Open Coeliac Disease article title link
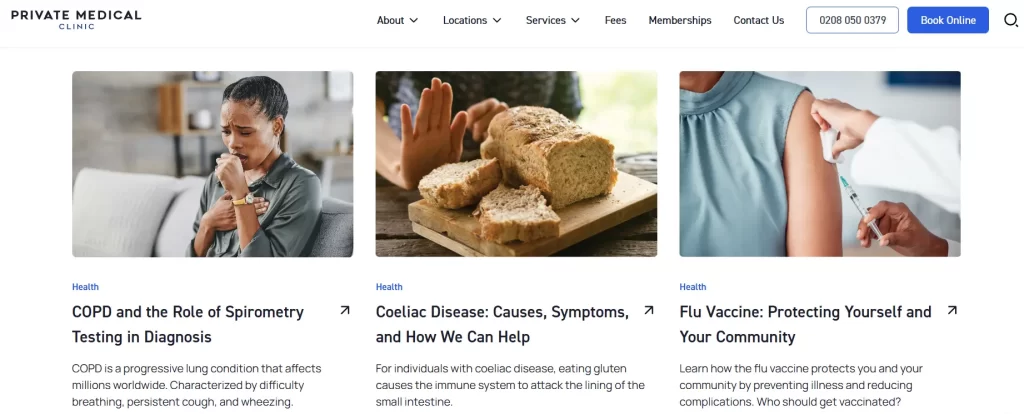Viewport: 1024px width, 414px height. coord(502,324)
